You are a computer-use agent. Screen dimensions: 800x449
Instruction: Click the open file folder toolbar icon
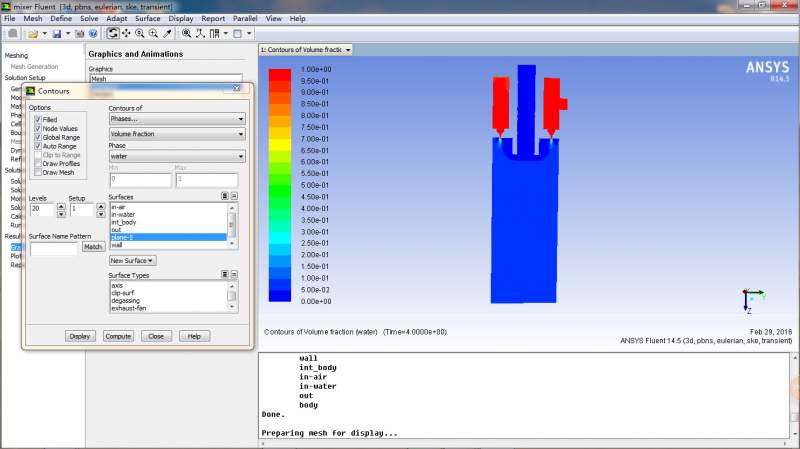(x=33, y=34)
